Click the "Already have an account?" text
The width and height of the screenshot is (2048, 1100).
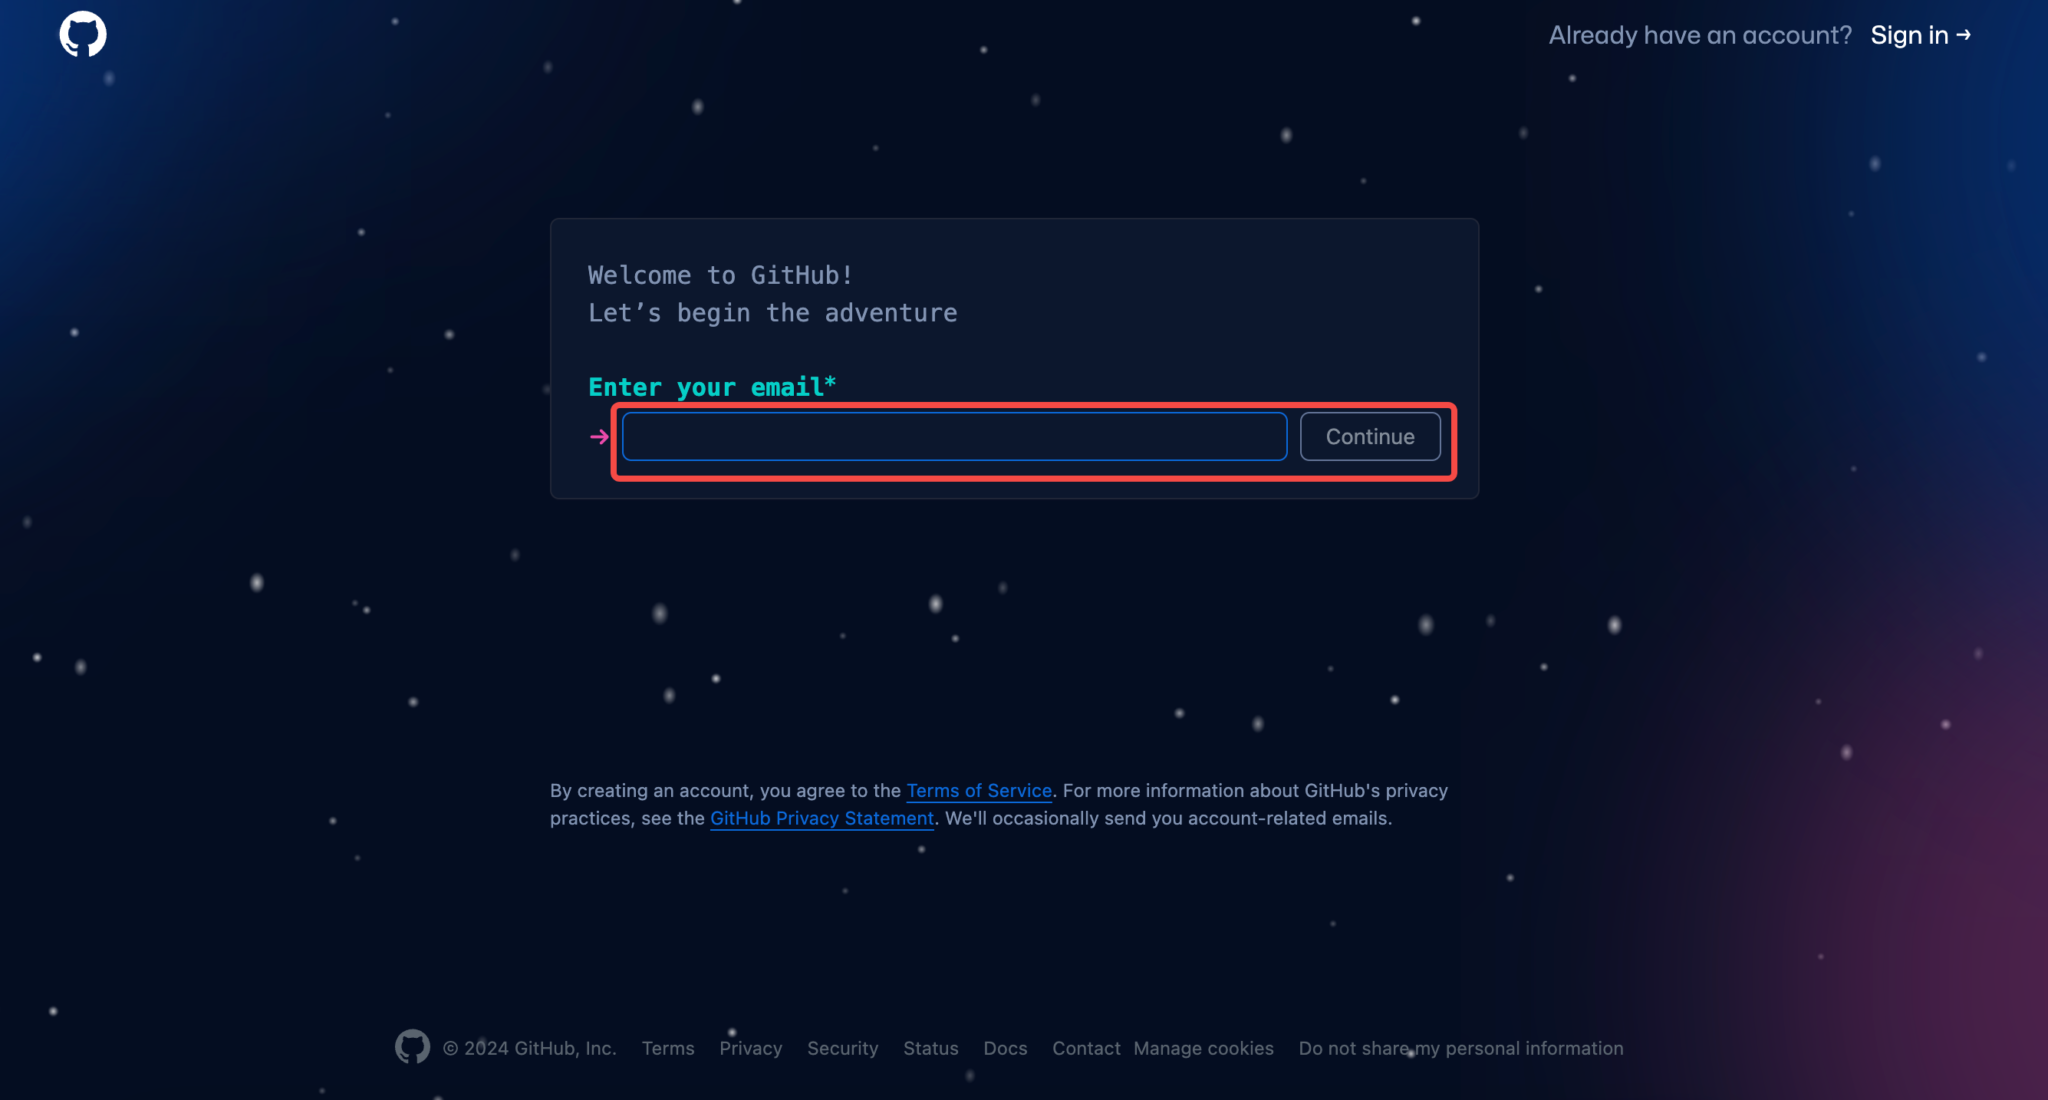coord(1700,35)
